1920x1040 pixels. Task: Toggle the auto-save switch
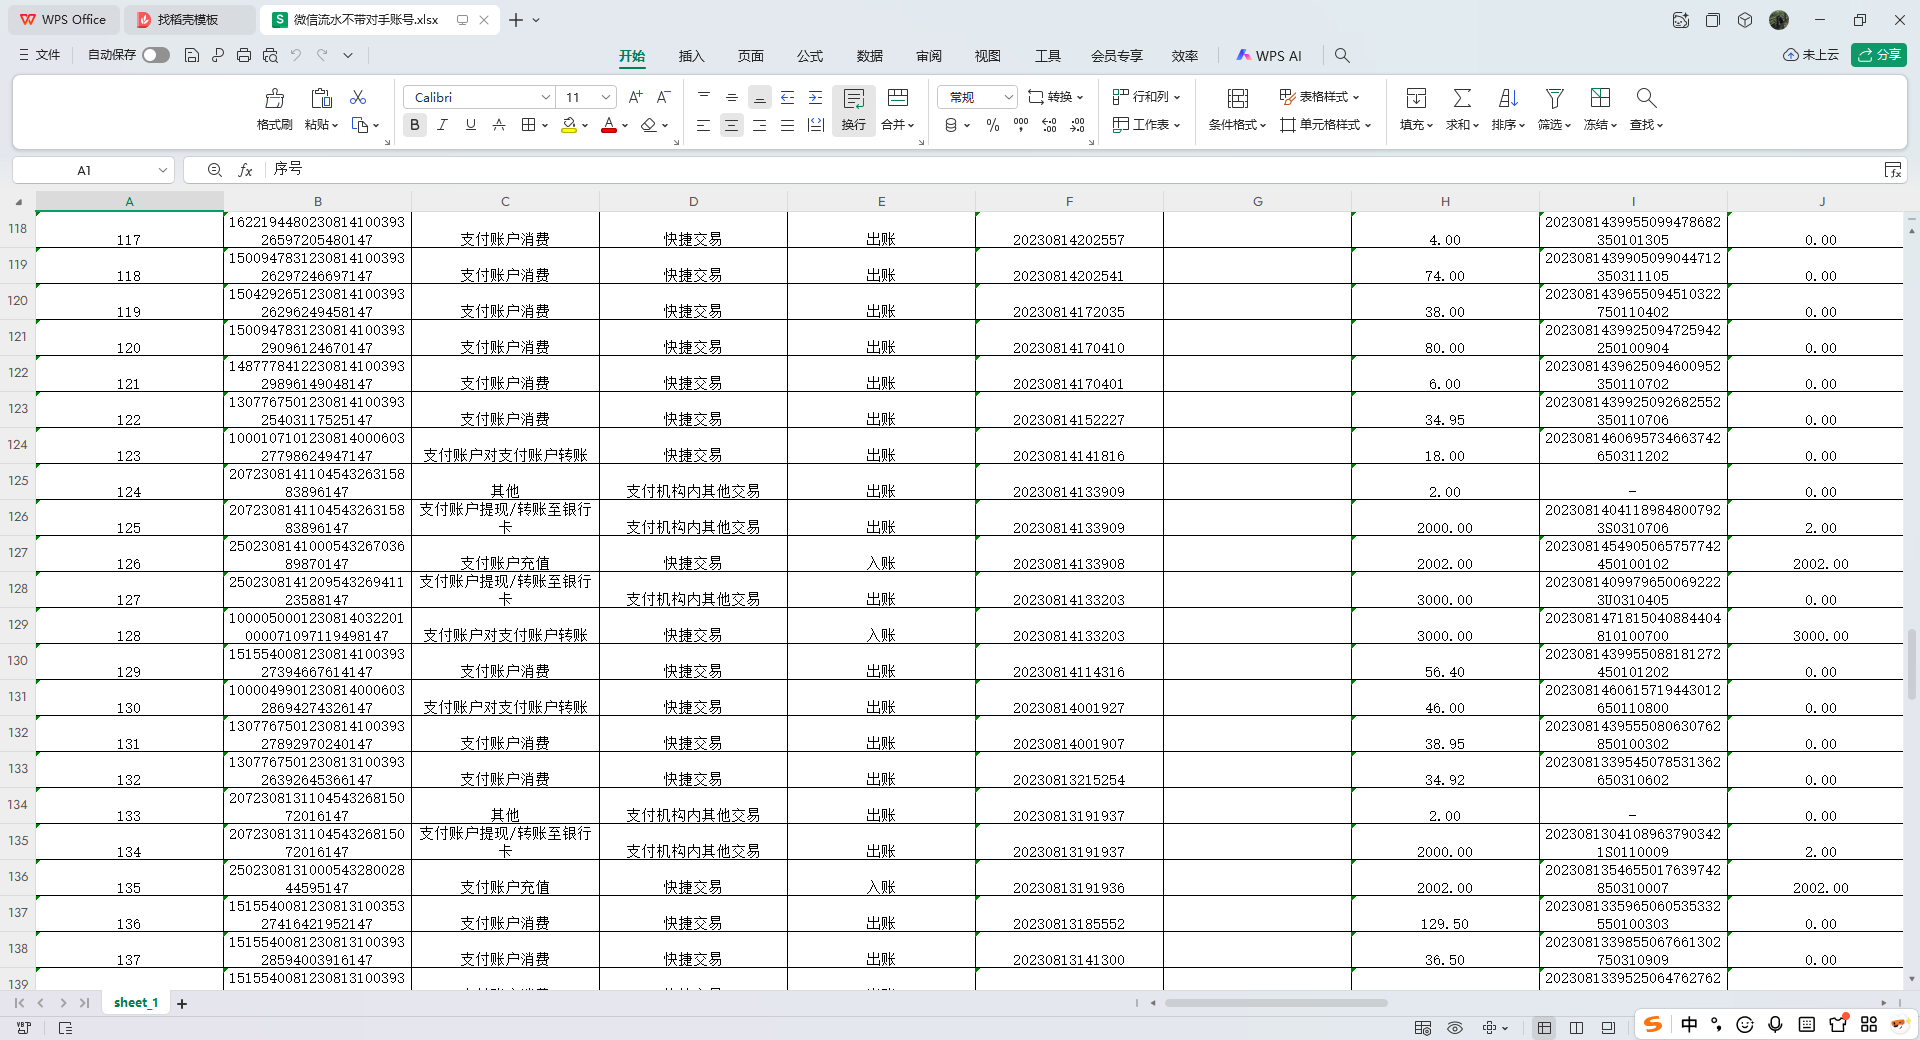(x=155, y=55)
